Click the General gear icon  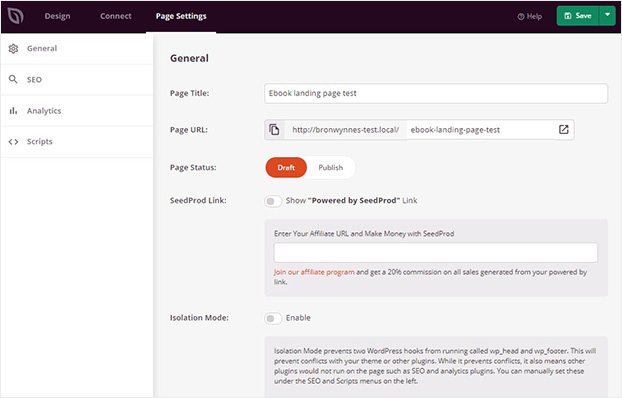(x=13, y=48)
